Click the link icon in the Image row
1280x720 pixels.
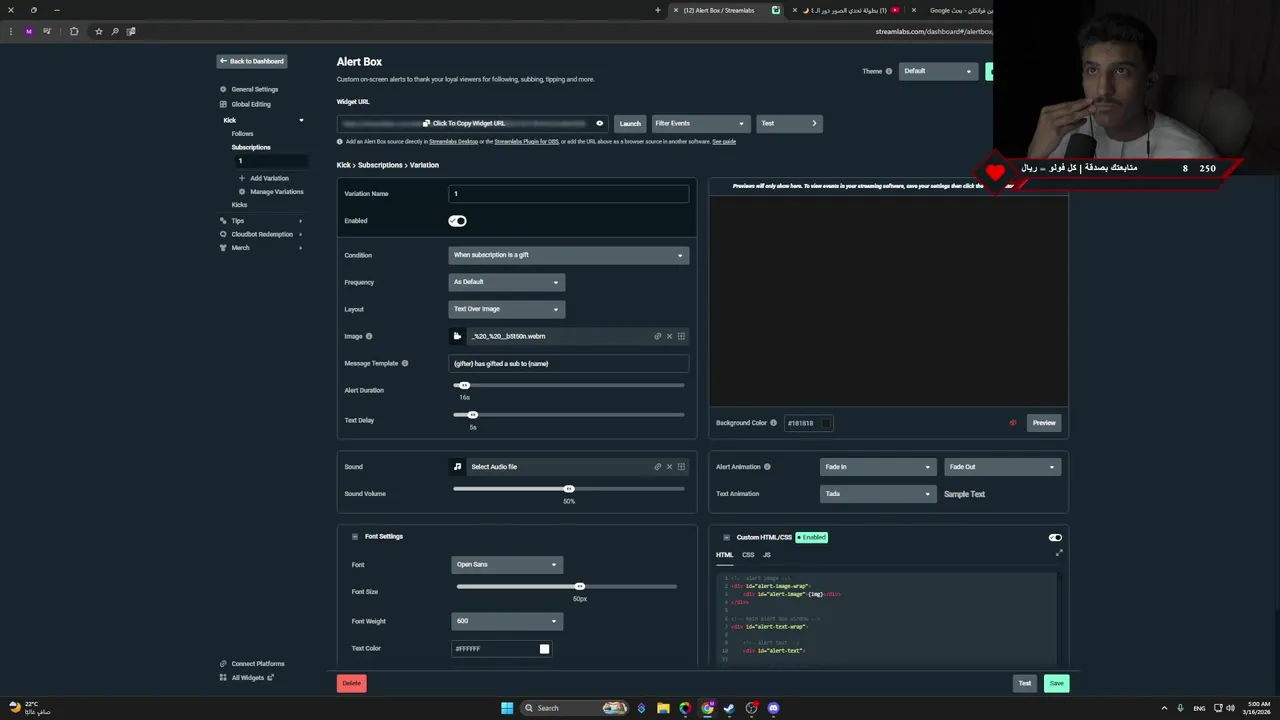(658, 336)
